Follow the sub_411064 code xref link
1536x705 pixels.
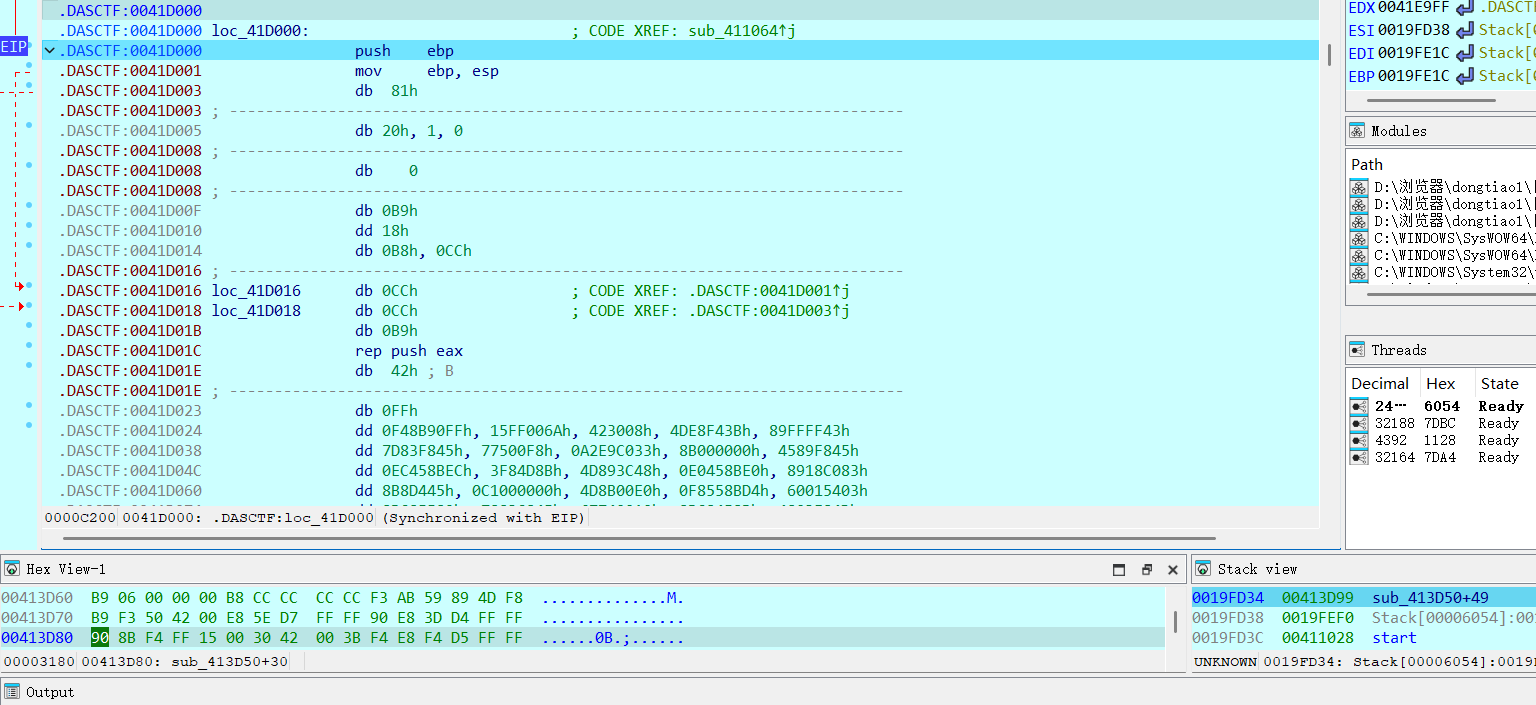(x=743, y=31)
